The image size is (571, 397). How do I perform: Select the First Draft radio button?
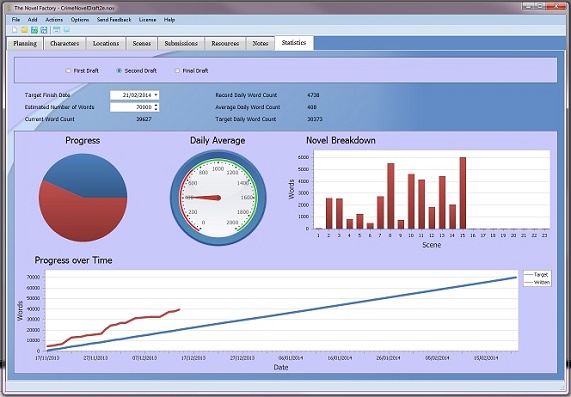point(68,71)
